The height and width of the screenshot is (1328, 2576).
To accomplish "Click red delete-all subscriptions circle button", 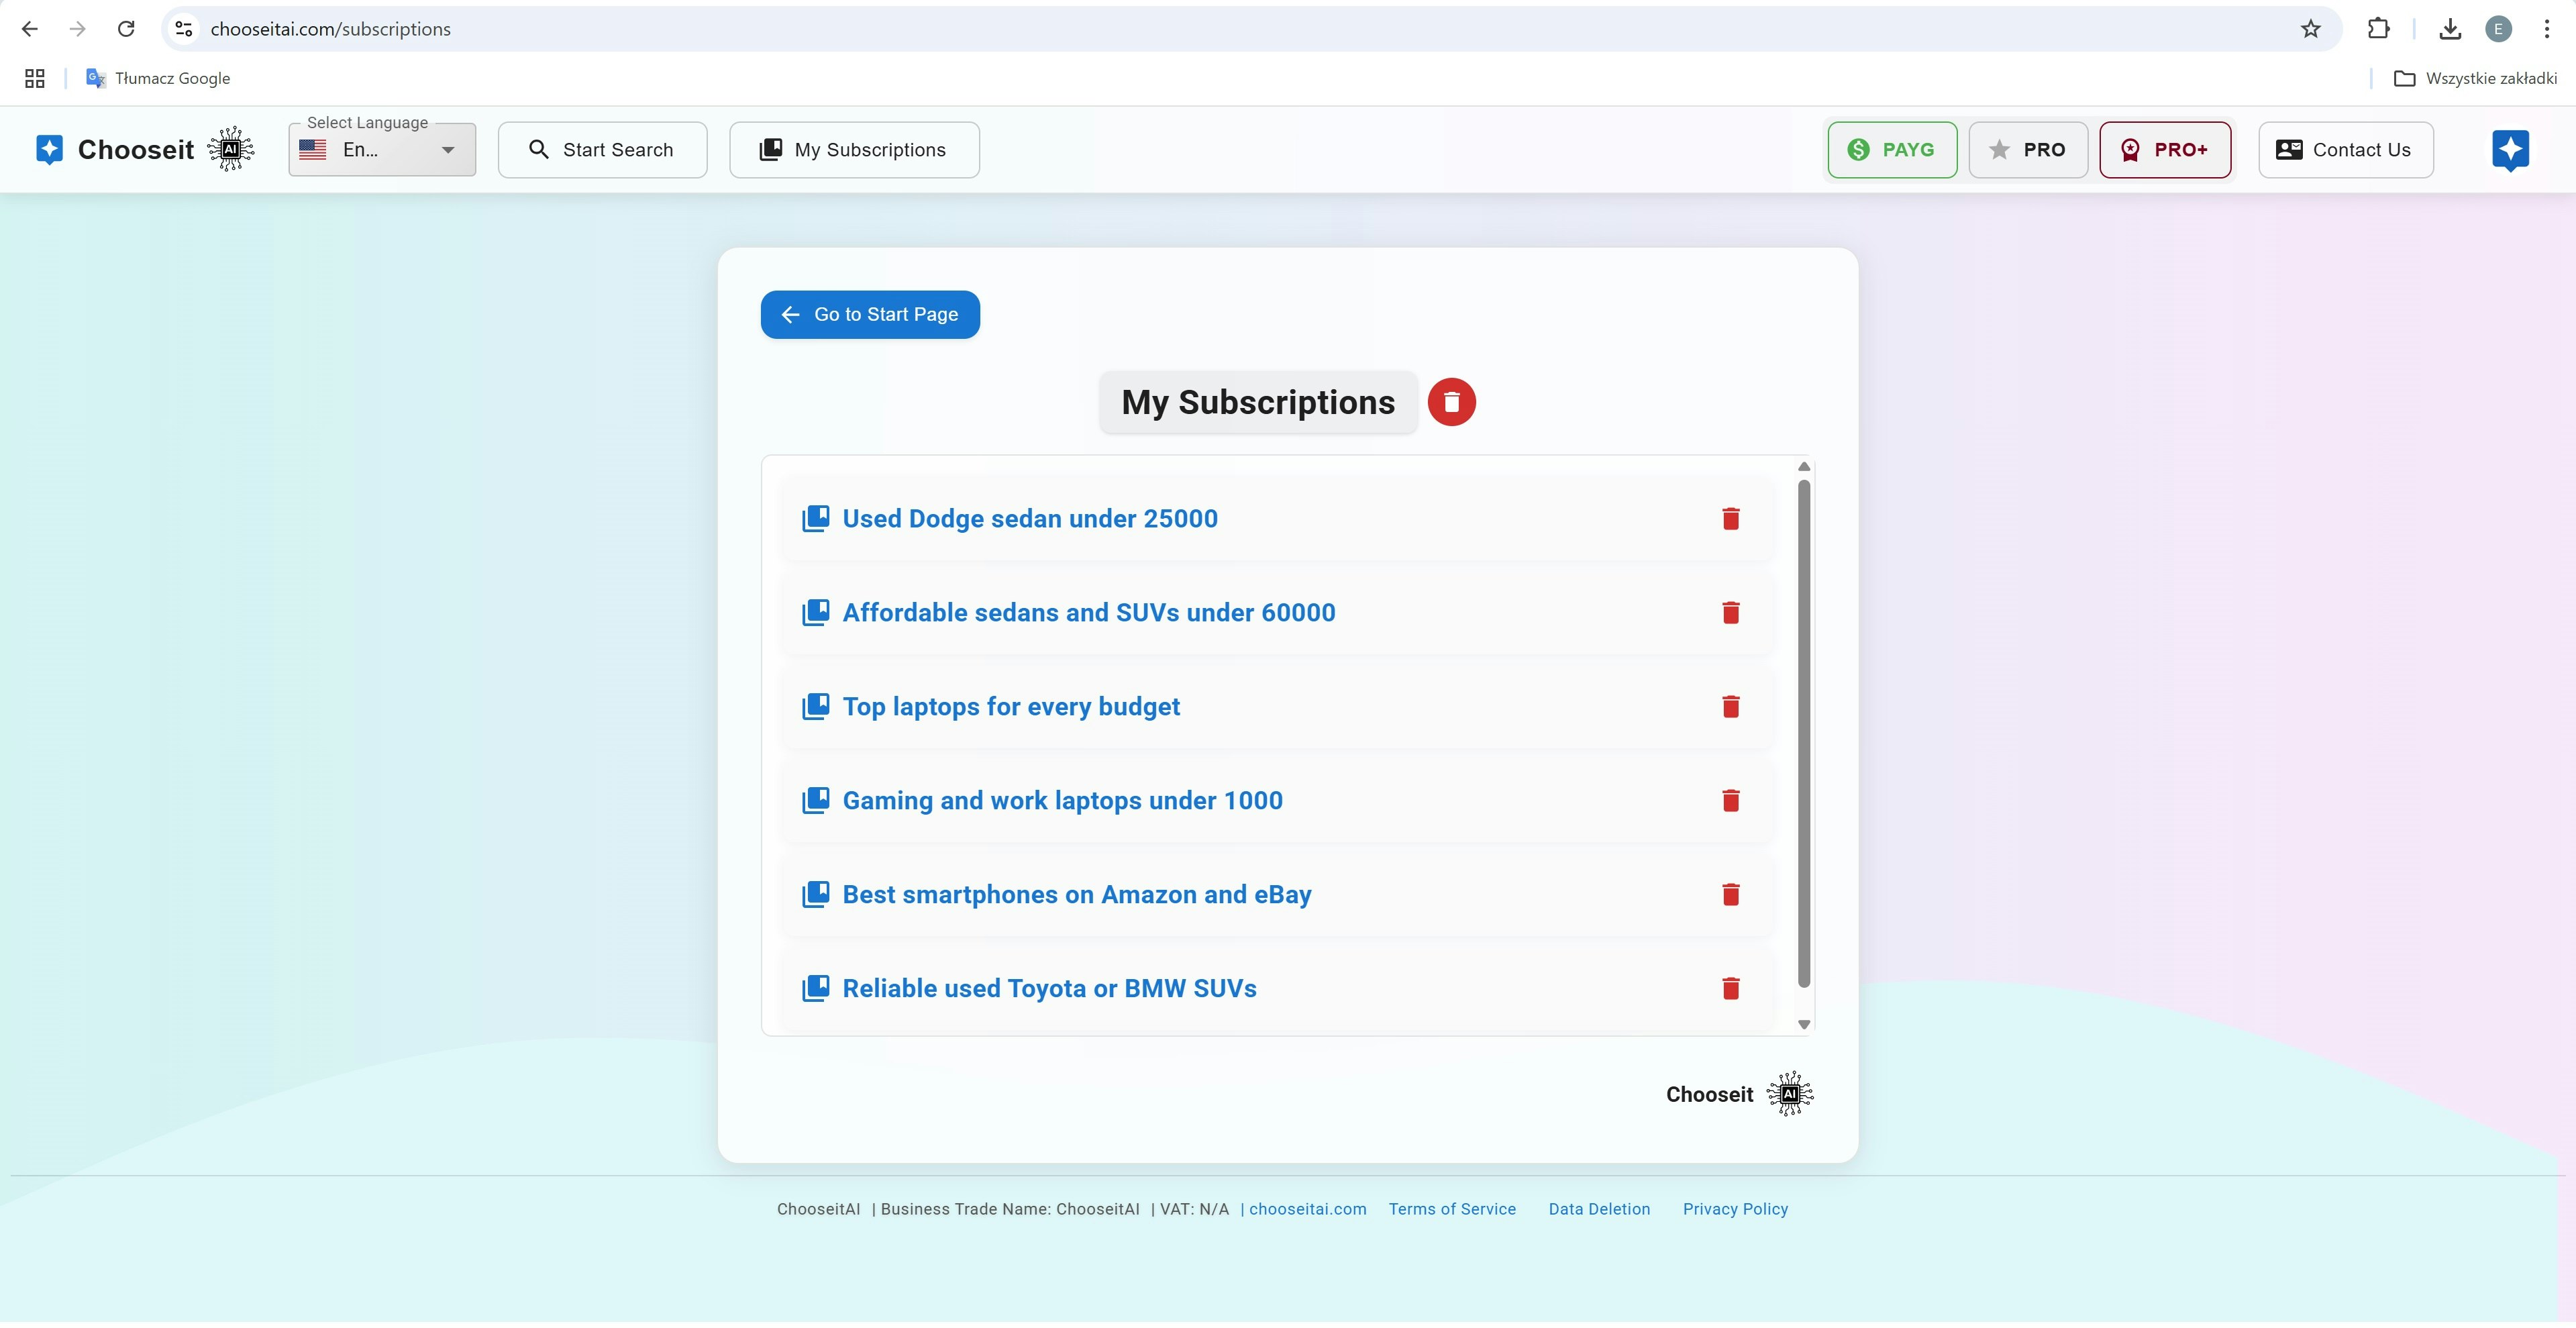I will pos(1451,402).
